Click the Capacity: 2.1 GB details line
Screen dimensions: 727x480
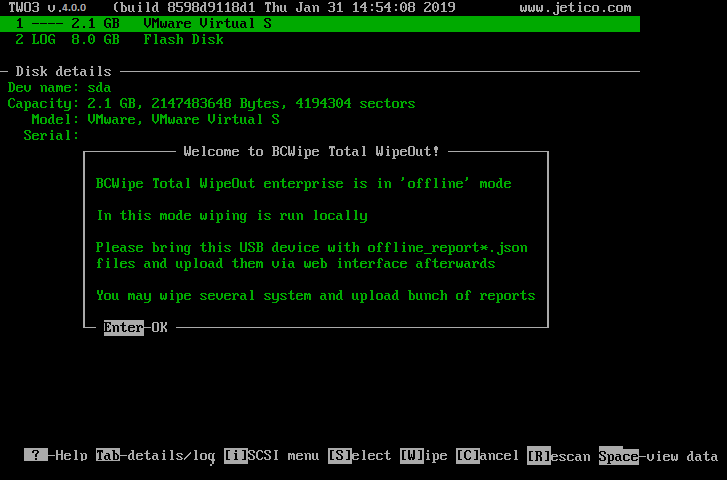211,103
